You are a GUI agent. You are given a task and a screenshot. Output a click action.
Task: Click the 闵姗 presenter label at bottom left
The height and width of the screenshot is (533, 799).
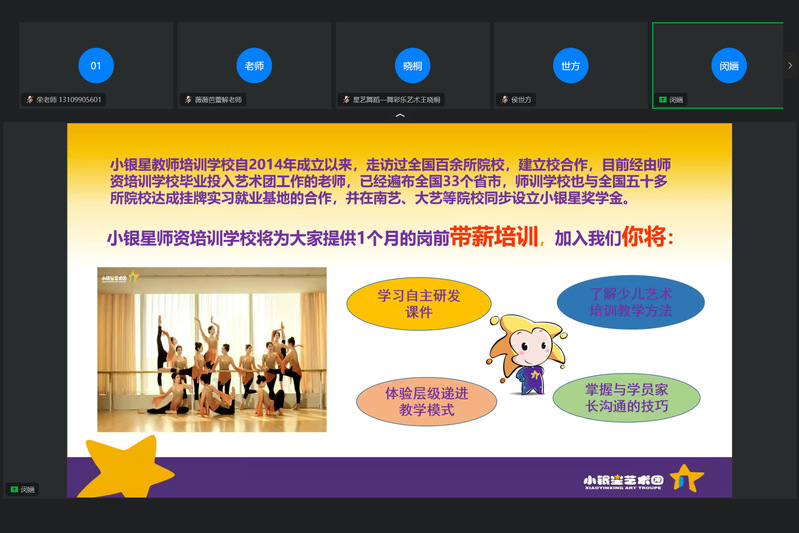[x=23, y=489]
